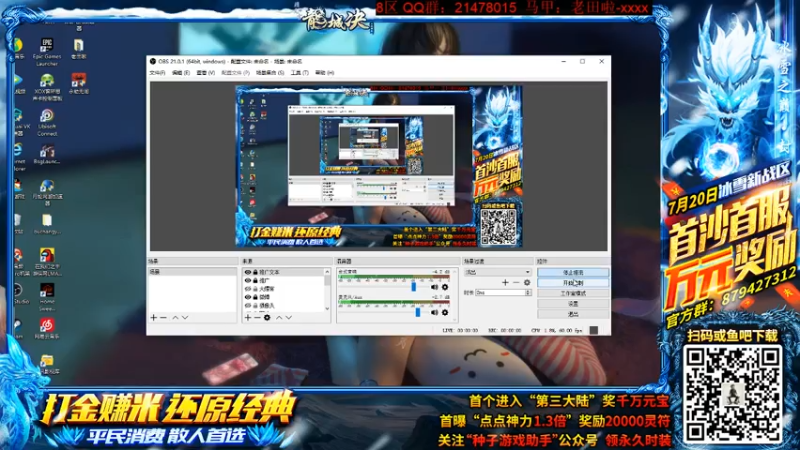The width and height of the screenshot is (800, 450).
Task: Select the 推广文本 source row
Action: point(284,272)
